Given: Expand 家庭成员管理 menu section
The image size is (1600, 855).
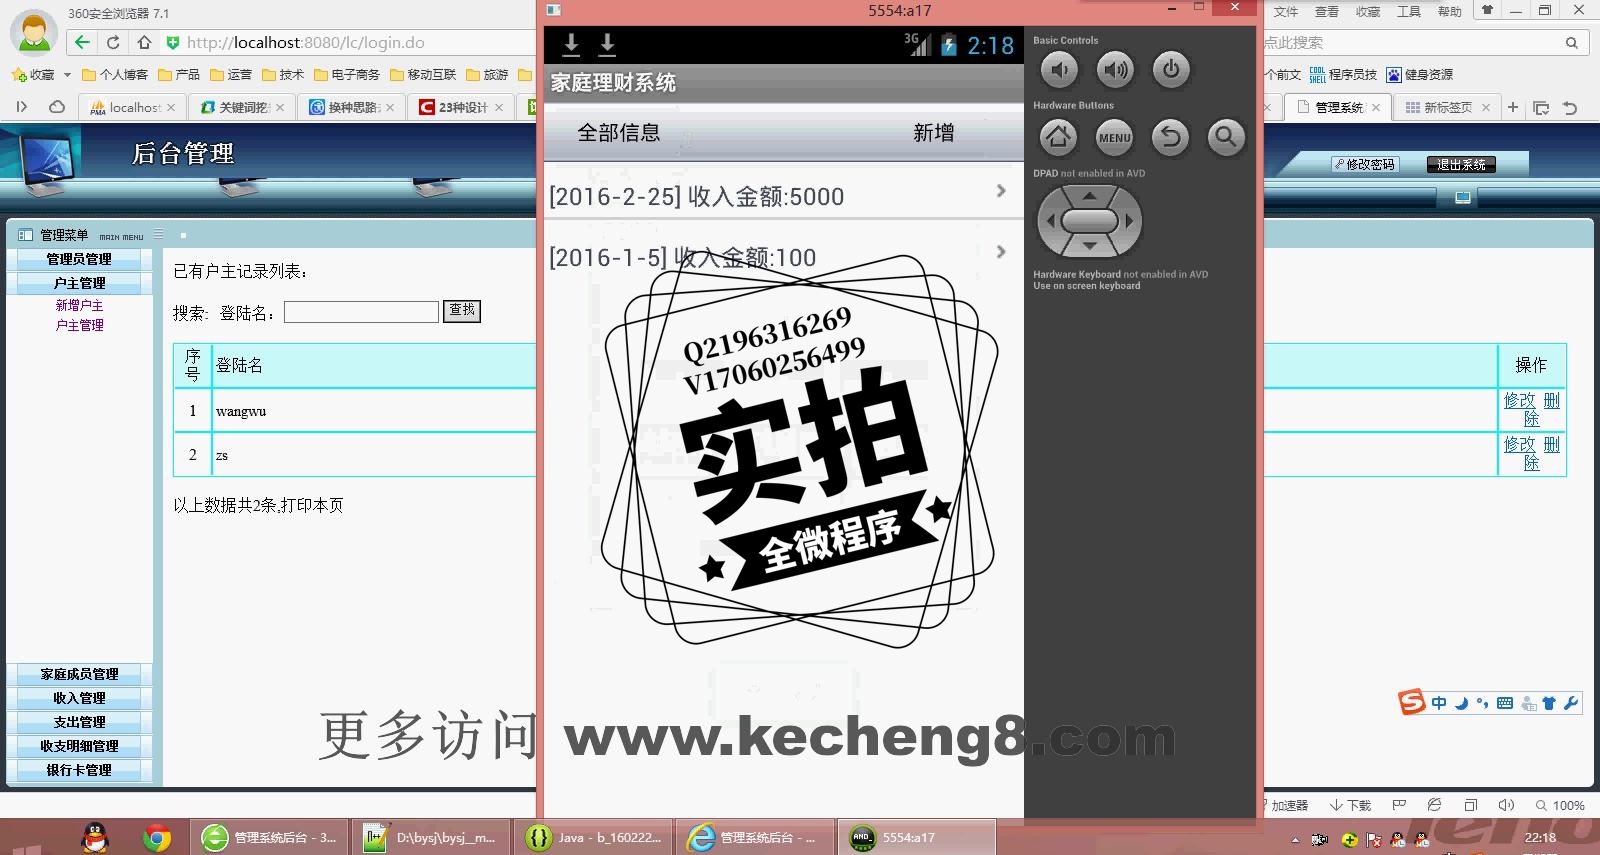Looking at the screenshot, I should (x=79, y=674).
